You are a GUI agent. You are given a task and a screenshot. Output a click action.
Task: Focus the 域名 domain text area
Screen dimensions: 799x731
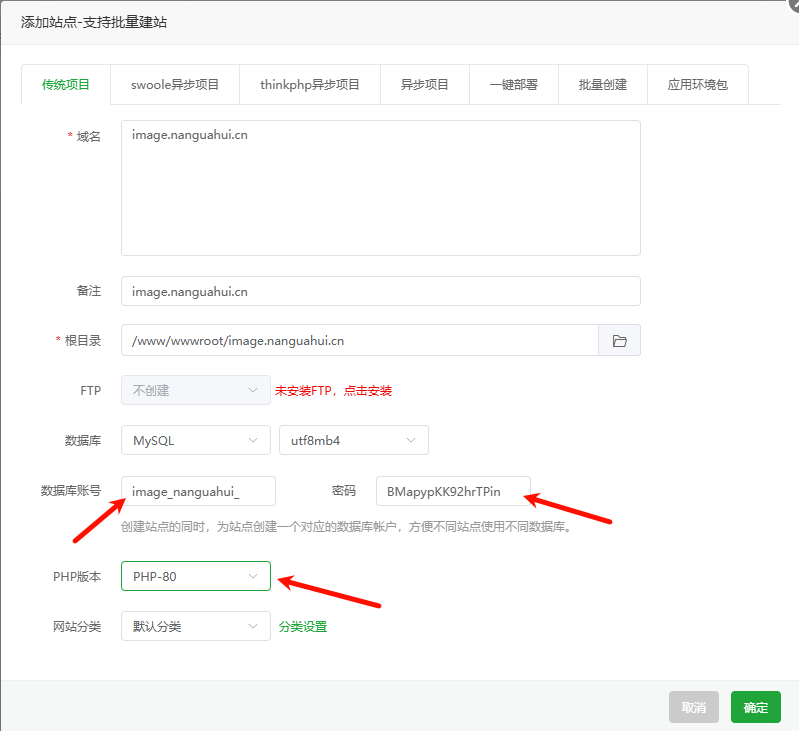click(x=380, y=188)
